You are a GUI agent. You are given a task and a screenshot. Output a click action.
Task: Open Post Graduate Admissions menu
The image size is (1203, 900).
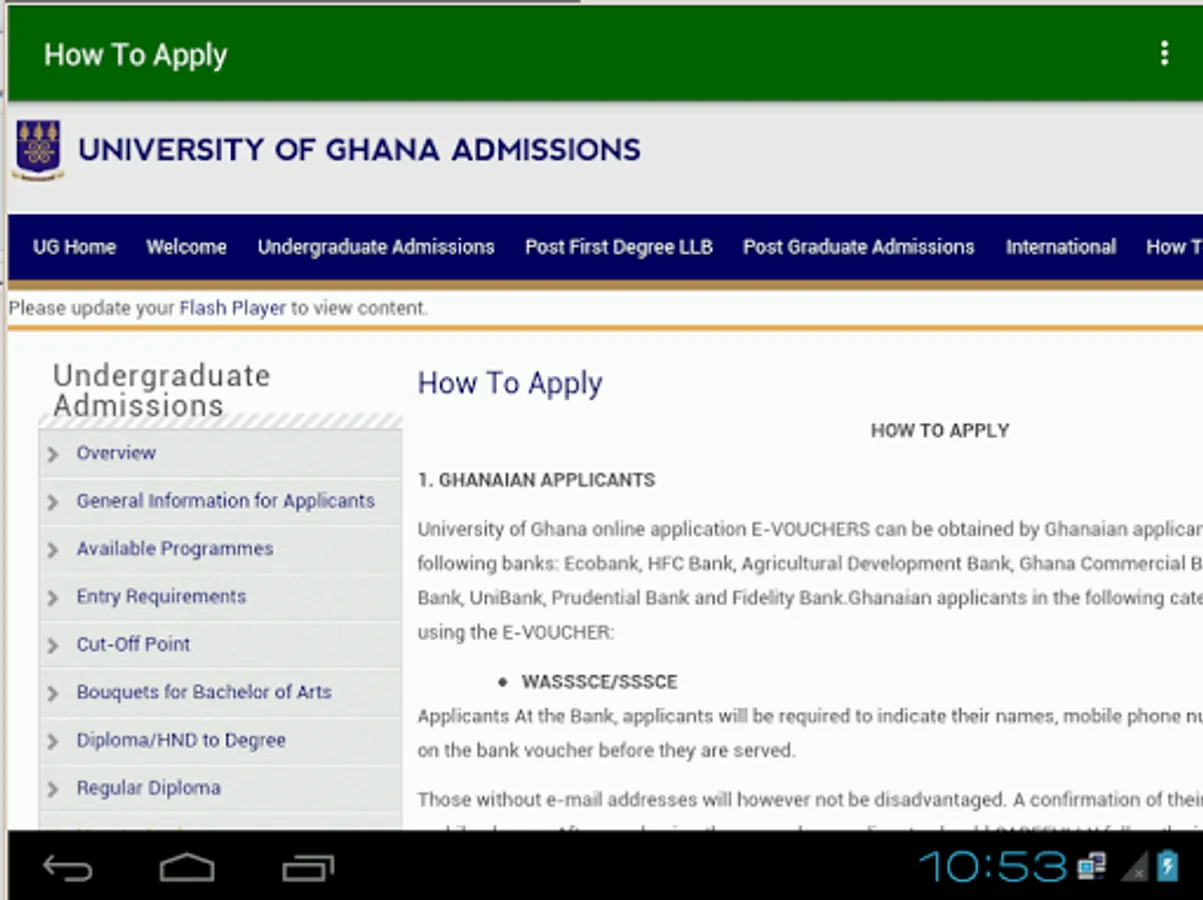point(858,247)
